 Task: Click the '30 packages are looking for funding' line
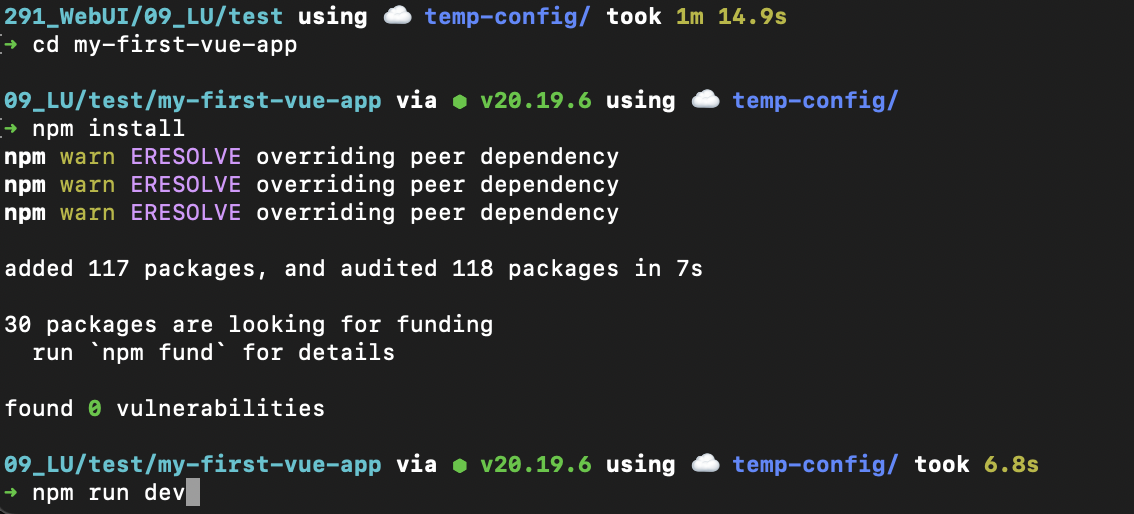tap(248, 324)
